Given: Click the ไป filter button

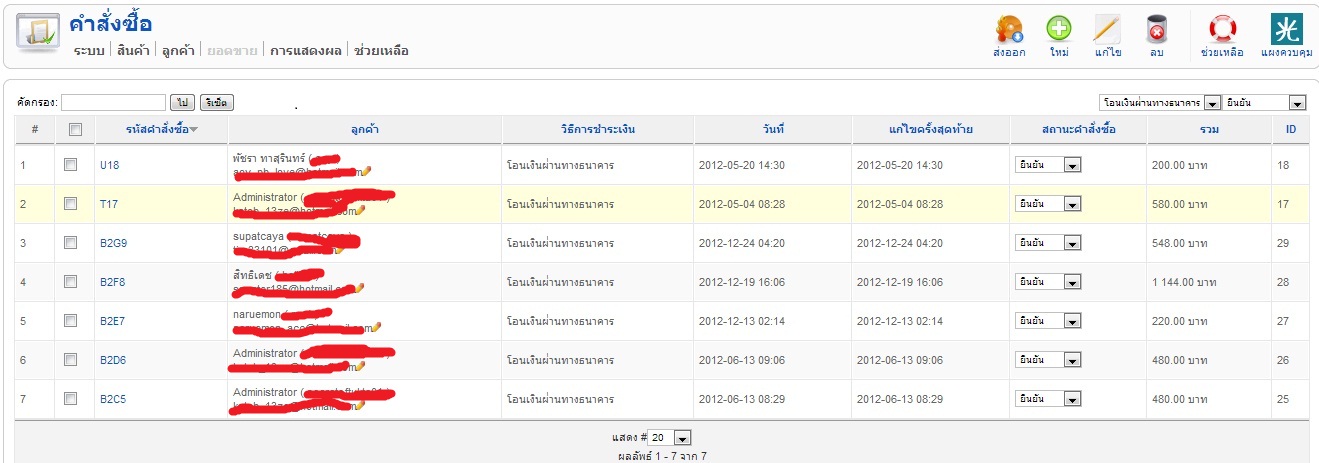Looking at the screenshot, I should (182, 103).
